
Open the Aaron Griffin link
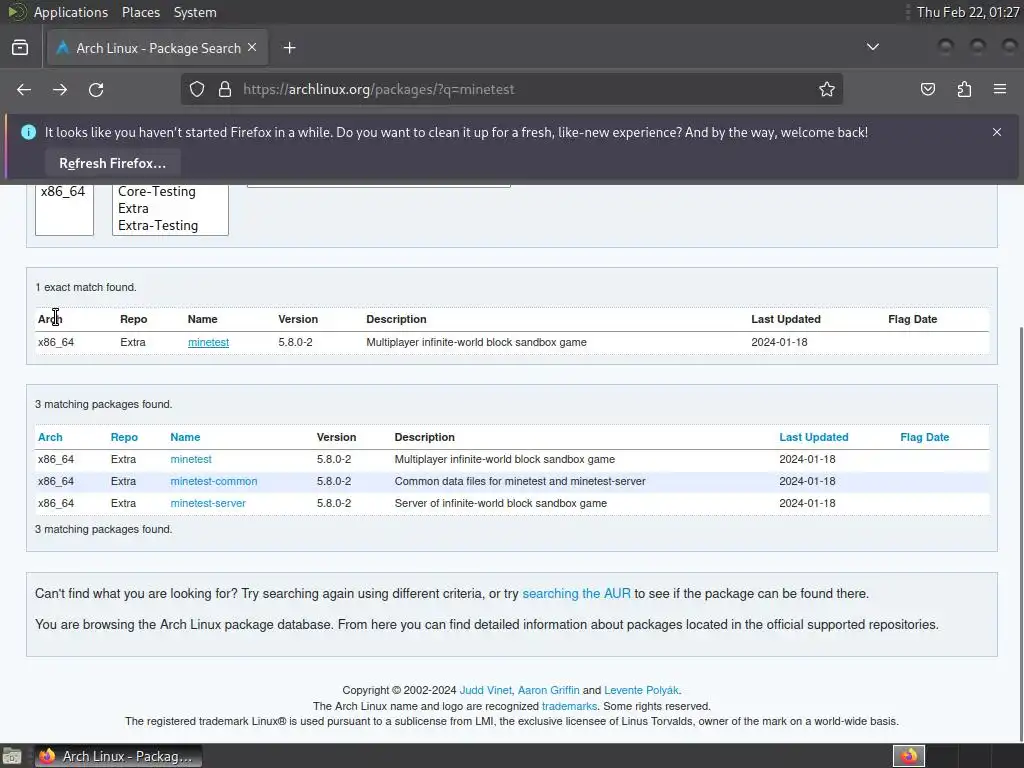pos(549,690)
